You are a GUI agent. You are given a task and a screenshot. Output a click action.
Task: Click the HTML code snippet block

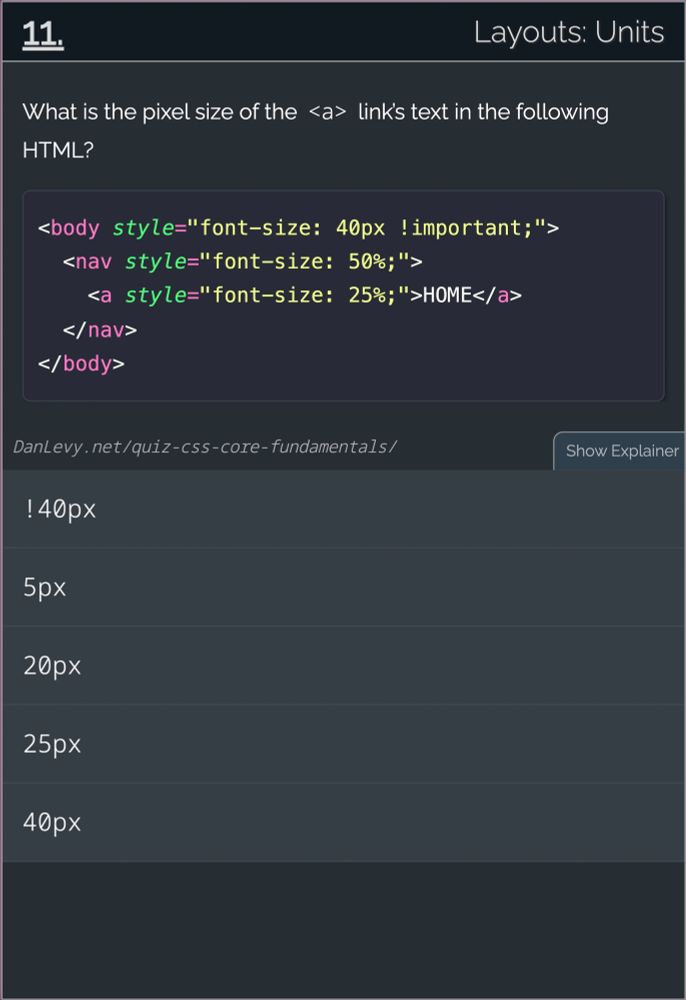pos(343,295)
